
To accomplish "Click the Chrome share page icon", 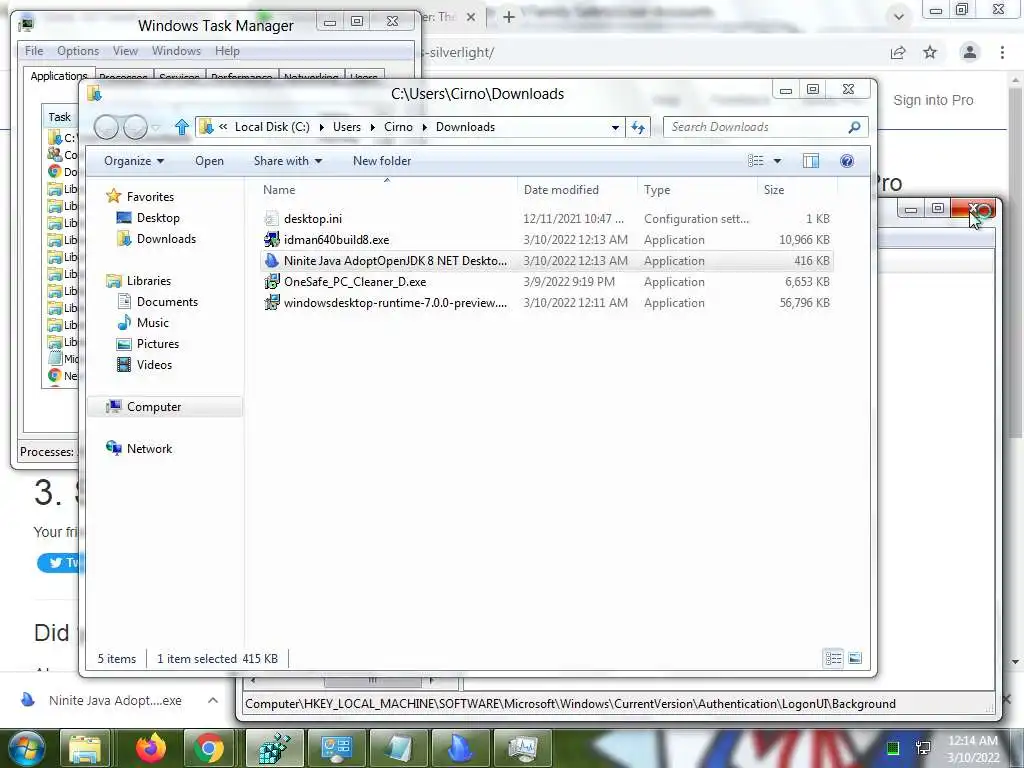I will click(x=898, y=52).
